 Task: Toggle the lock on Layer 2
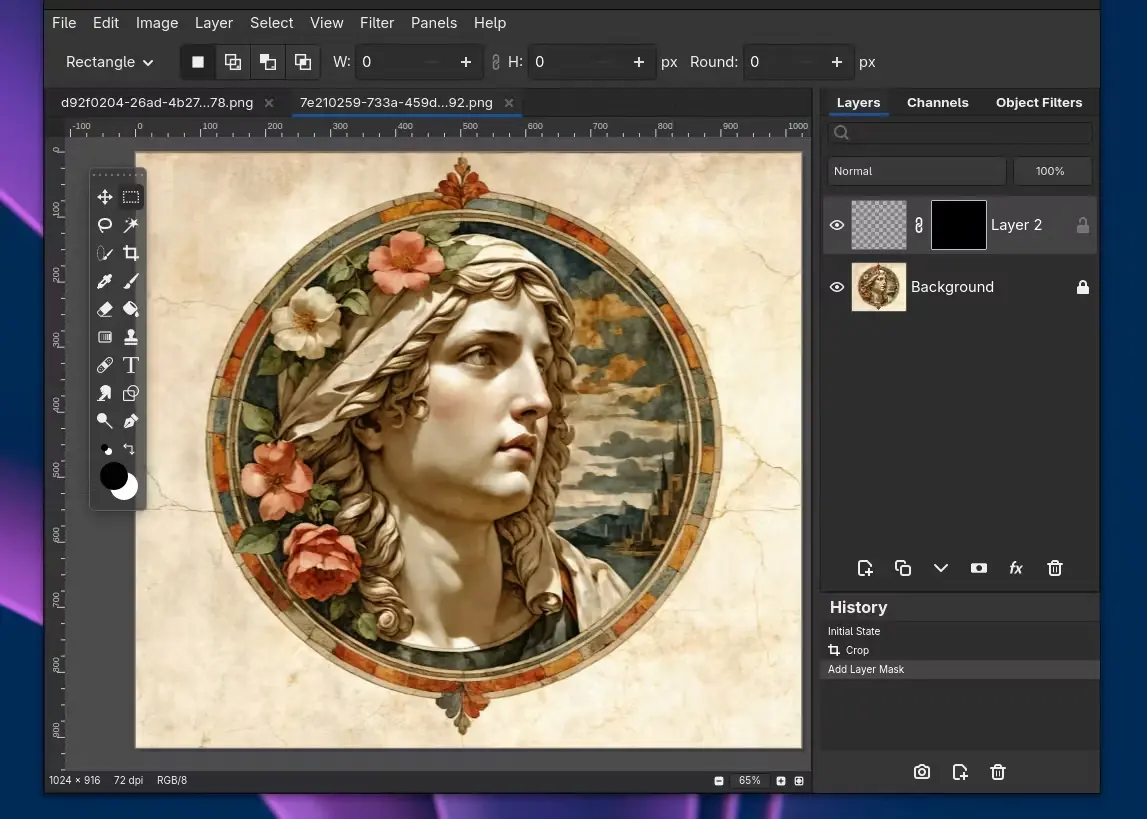click(x=1082, y=226)
